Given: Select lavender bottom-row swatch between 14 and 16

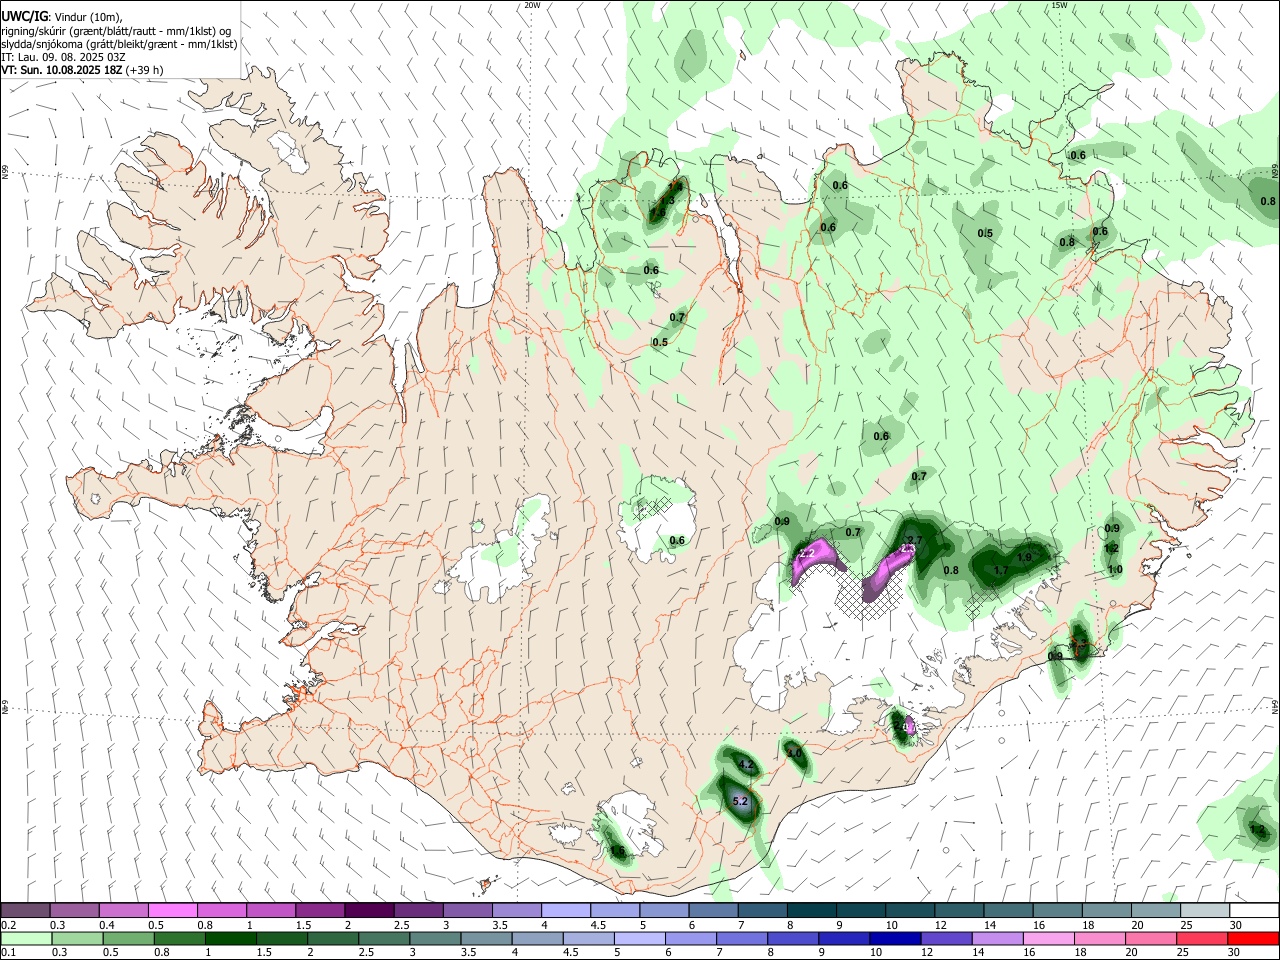Looking at the screenshot, I should click(x=996, y=938).
